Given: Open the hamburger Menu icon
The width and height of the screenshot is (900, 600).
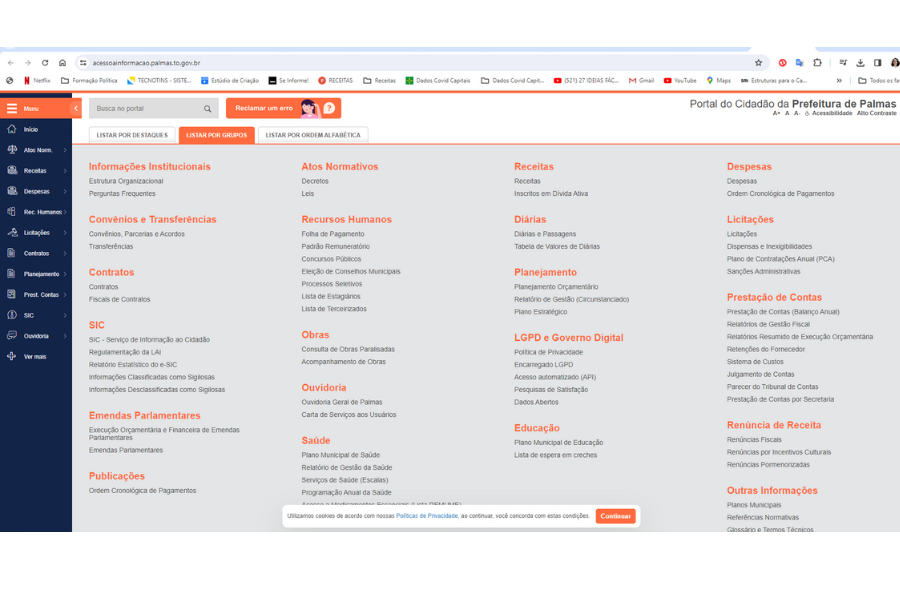Looking at the screenshot, I should (12, 108).
